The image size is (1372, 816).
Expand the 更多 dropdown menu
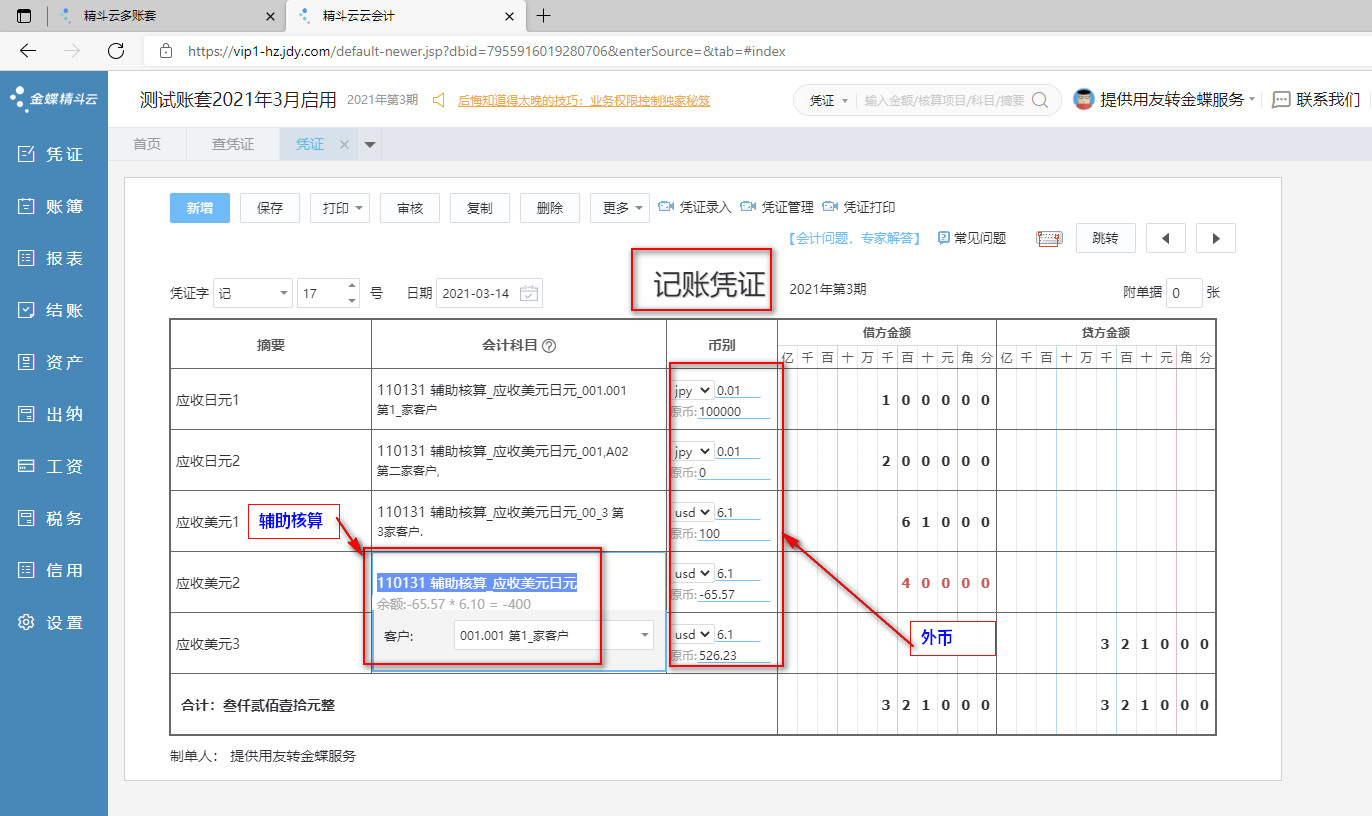[619, 208]
